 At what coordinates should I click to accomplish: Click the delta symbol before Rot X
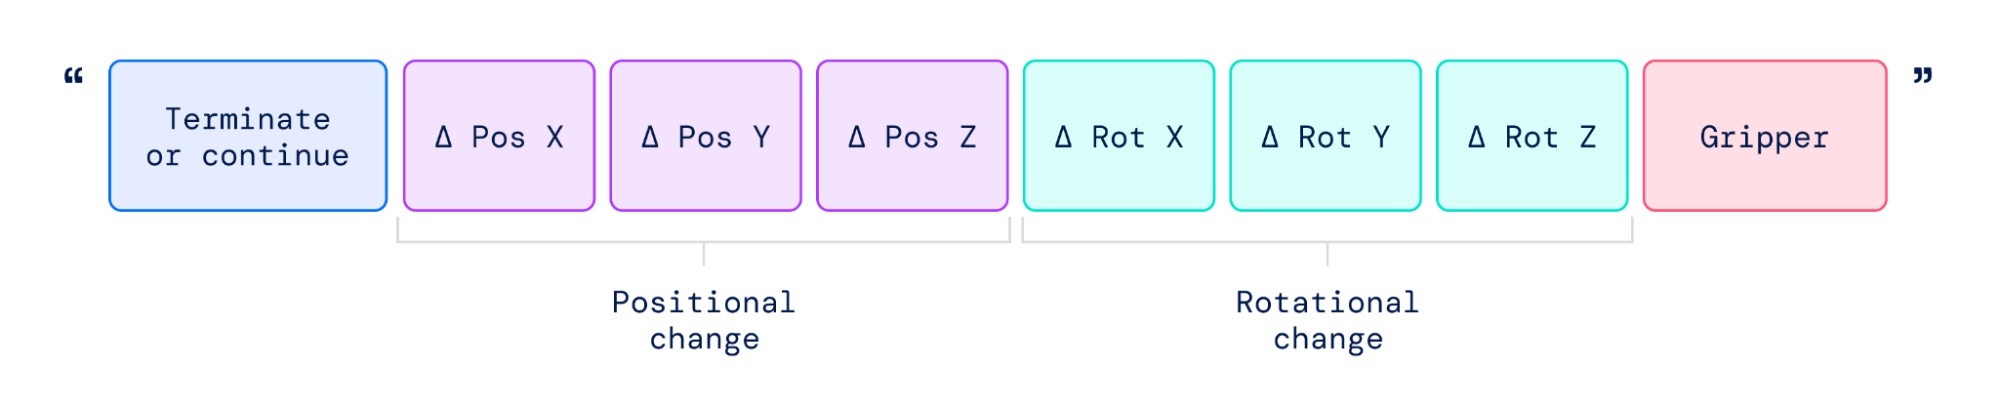pos(1064,137)
